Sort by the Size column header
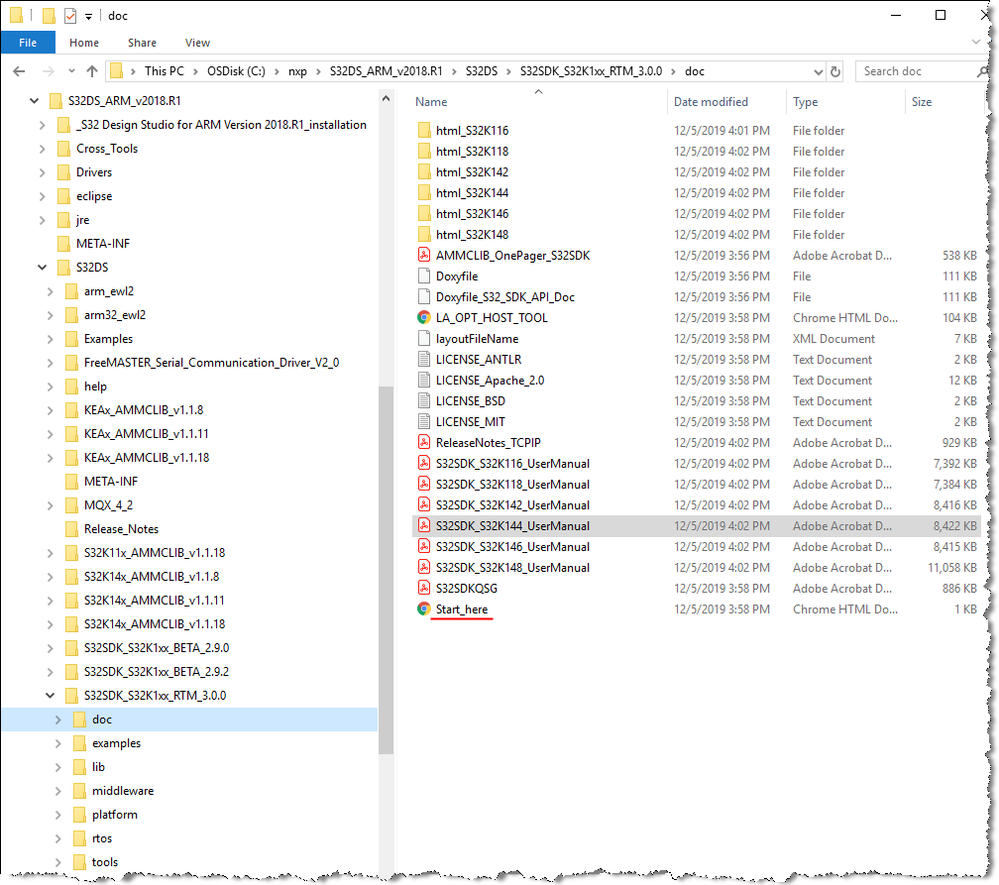Screen dimensions: 999x885 tap(921, 102)
